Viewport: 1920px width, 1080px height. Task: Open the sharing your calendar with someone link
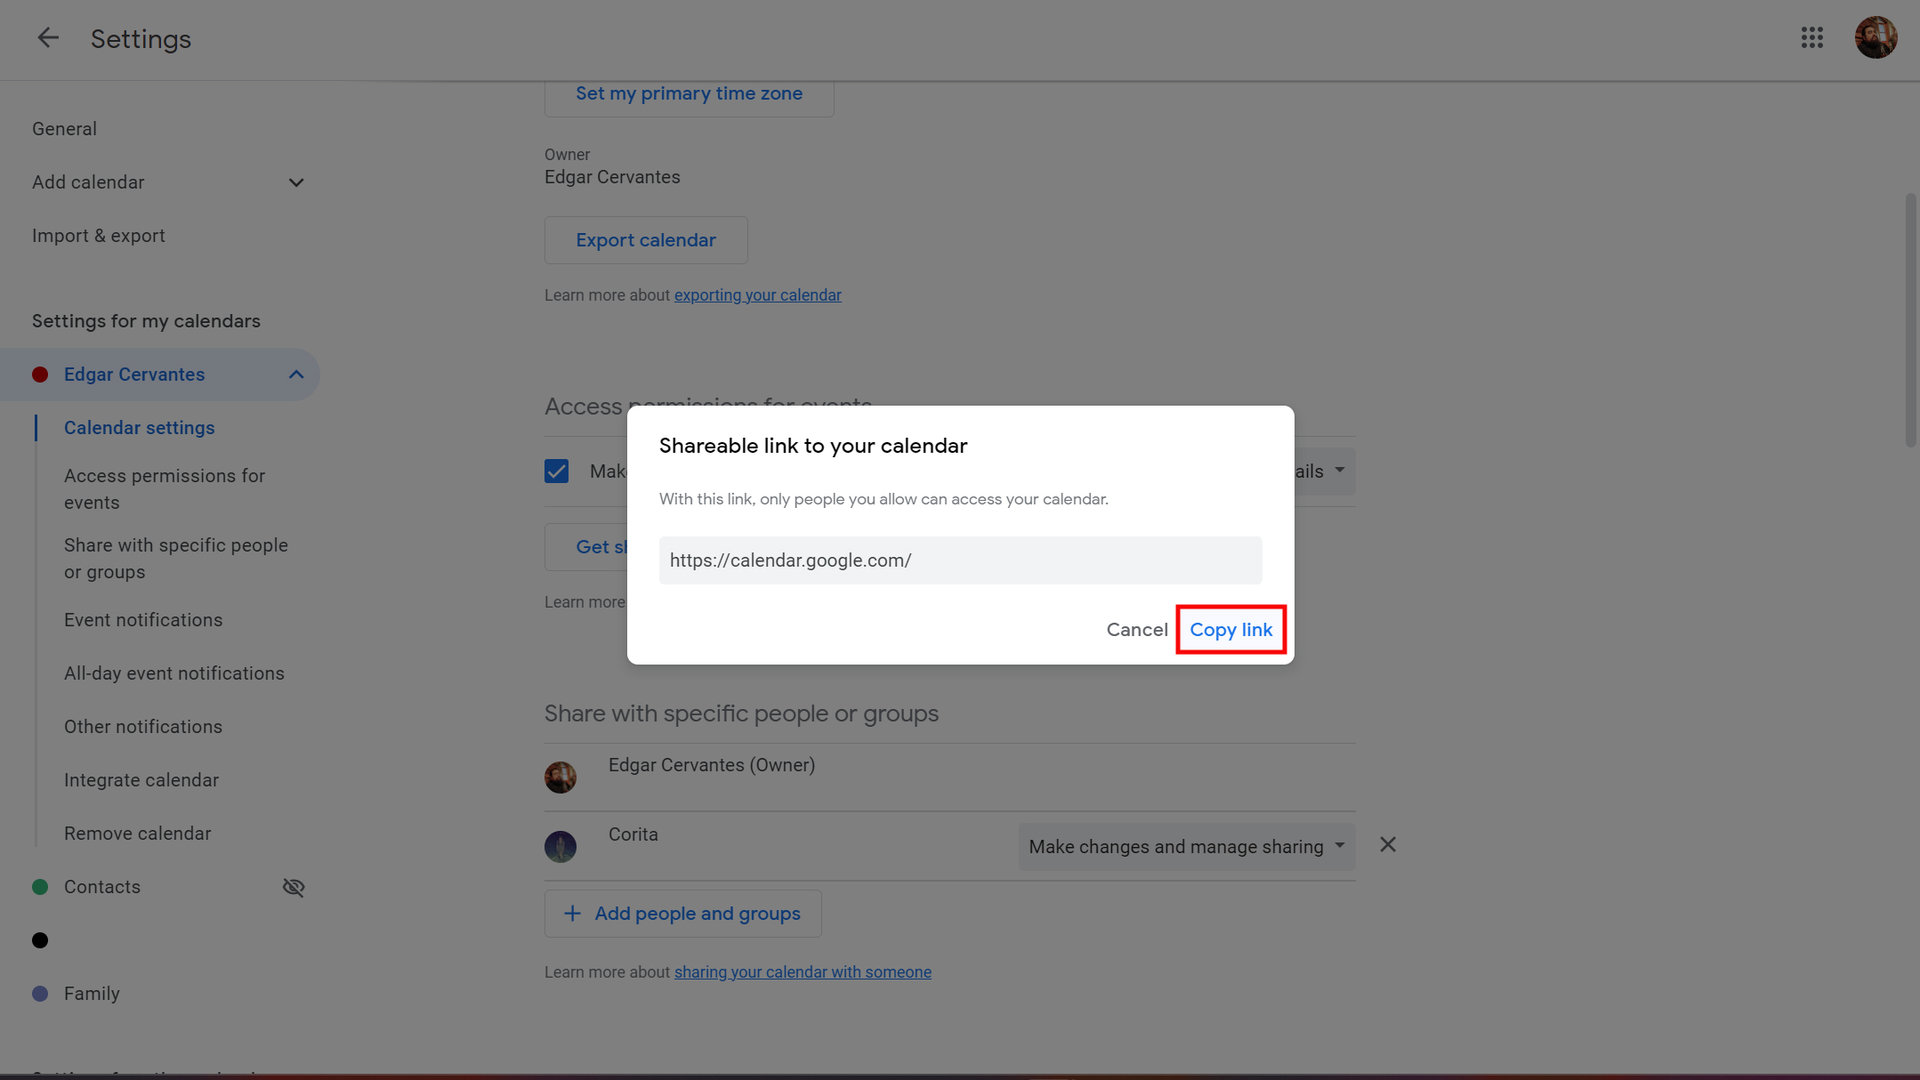click(802, 972)
